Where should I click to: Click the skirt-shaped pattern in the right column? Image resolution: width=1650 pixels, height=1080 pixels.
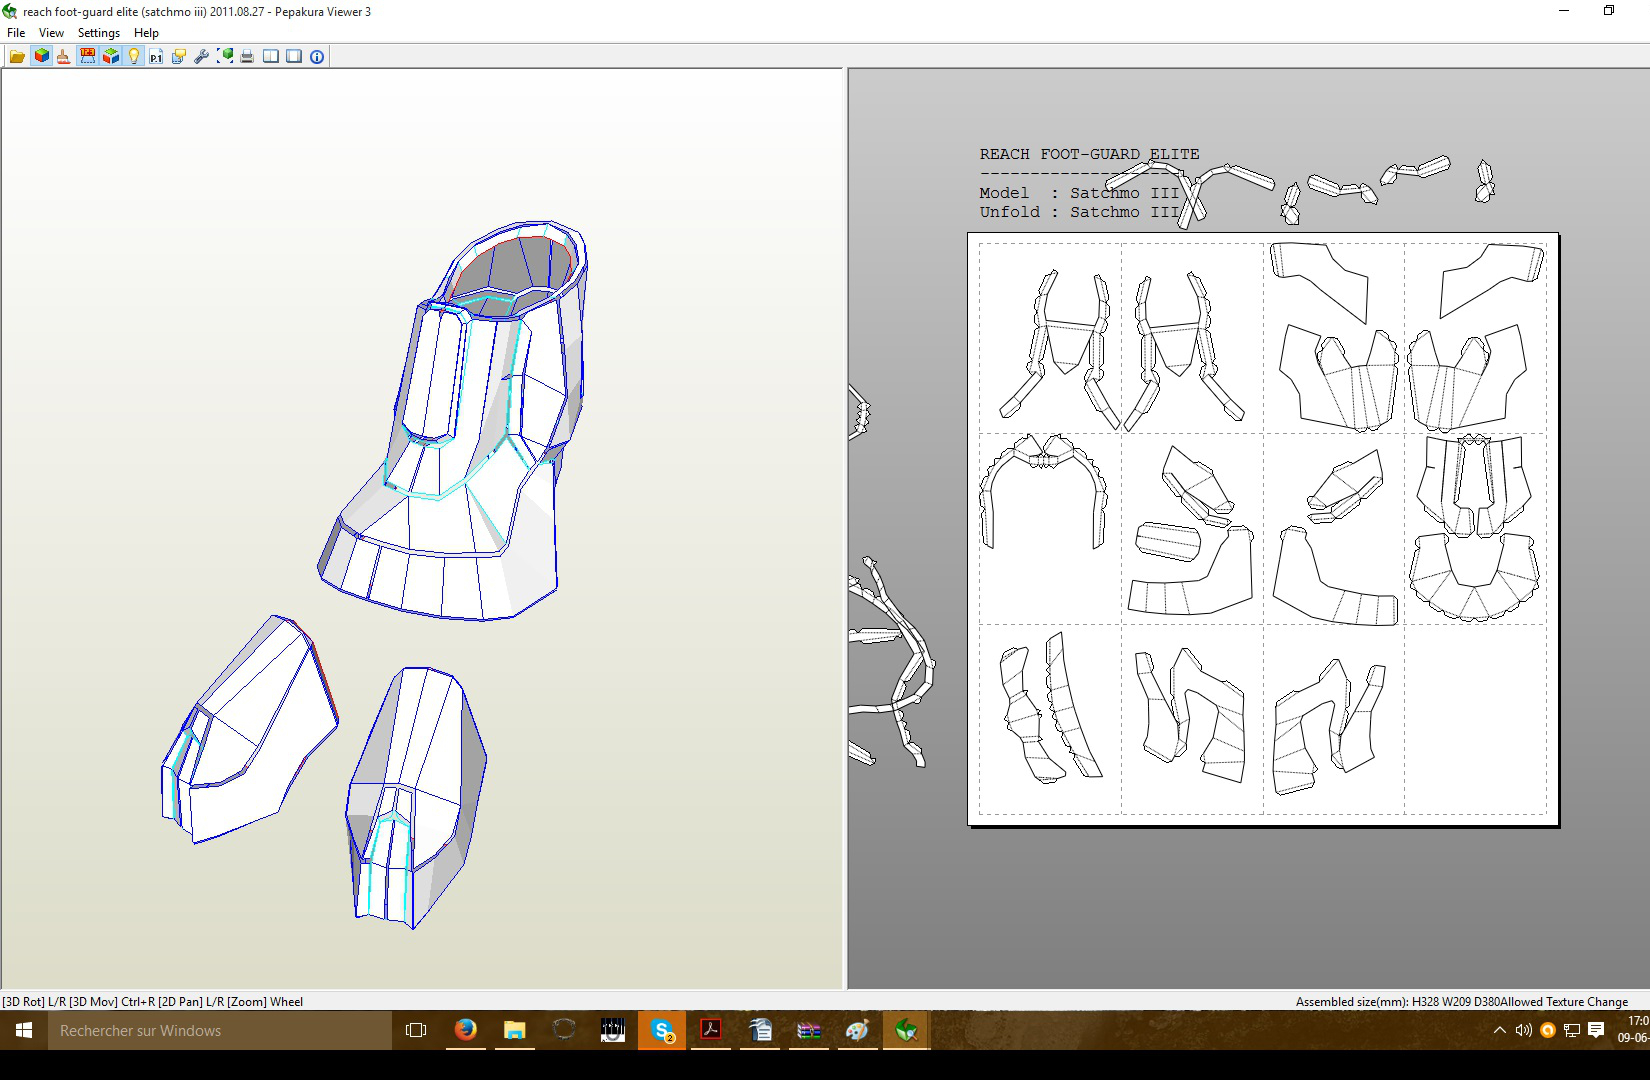click(1474, 578)
